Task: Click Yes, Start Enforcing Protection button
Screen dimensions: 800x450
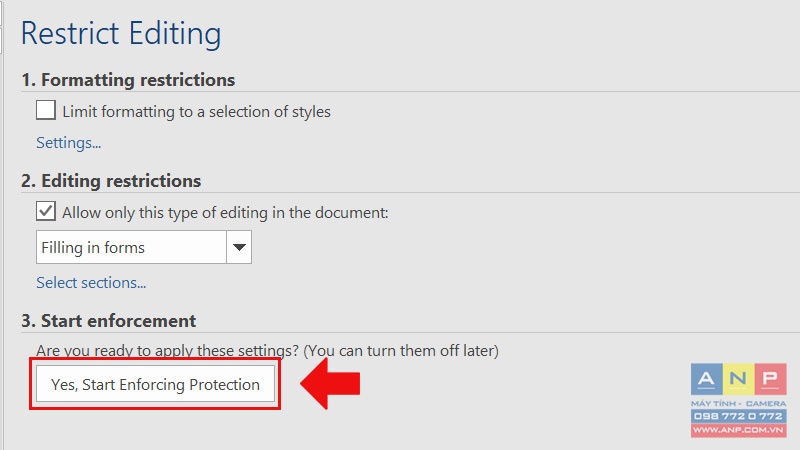Action: click(x=155, y=384)
